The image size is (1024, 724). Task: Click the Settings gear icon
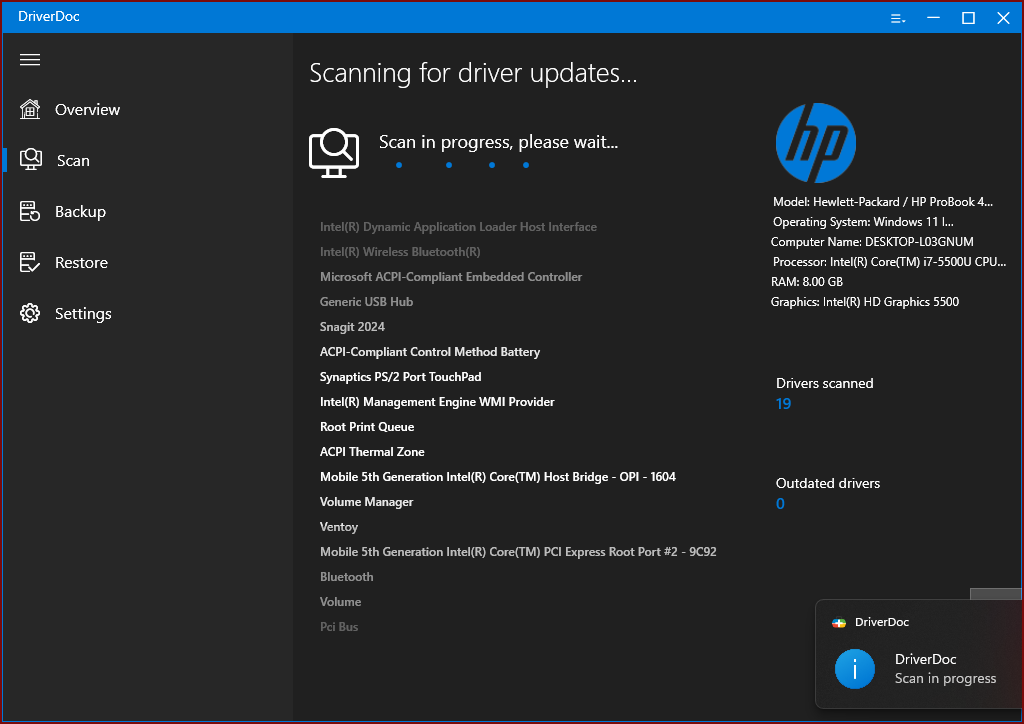30,313
